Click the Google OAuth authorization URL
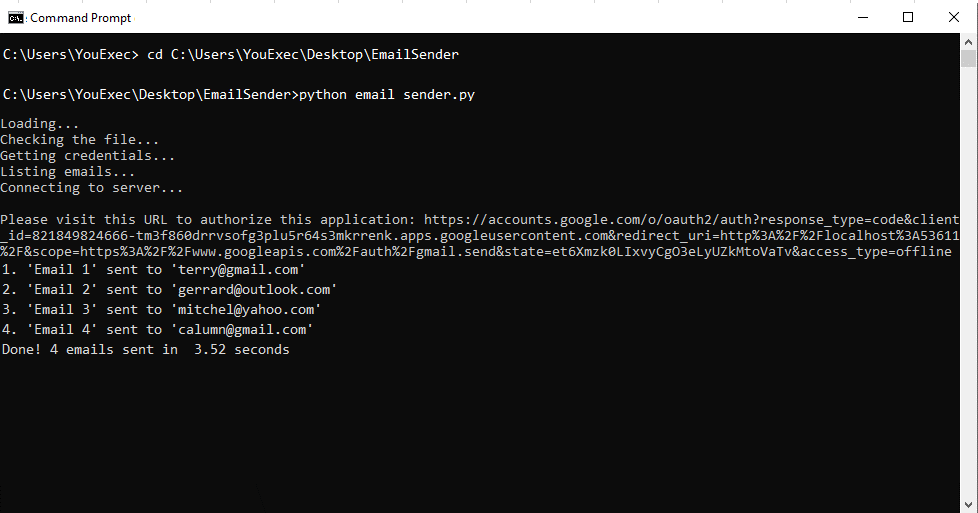This screenshot has width=978, height=513. point(480,236)
